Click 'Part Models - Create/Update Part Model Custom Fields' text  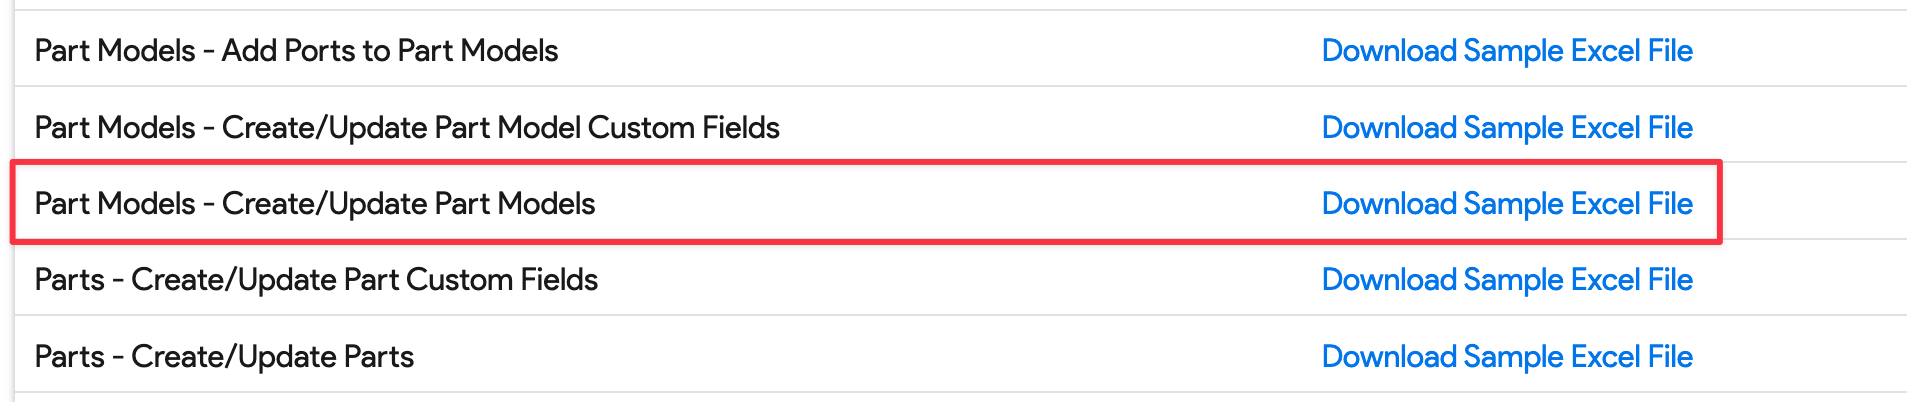(x=407, y=128)
